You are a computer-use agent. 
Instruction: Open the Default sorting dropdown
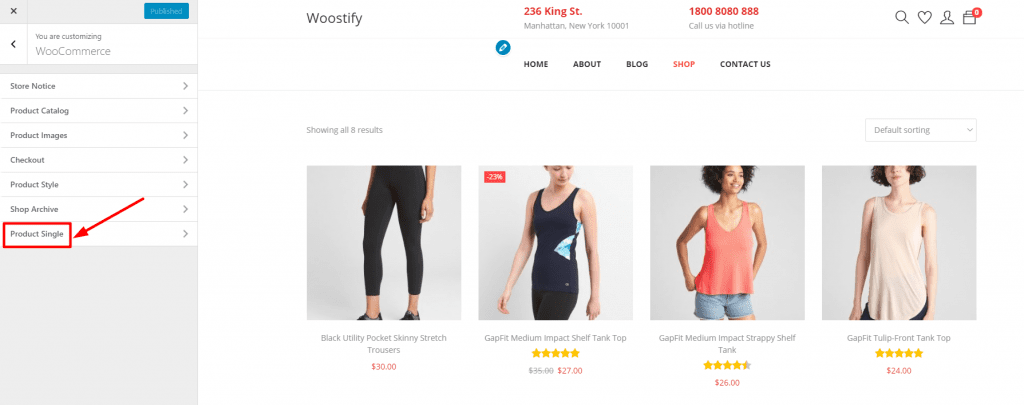coord(920,130)
